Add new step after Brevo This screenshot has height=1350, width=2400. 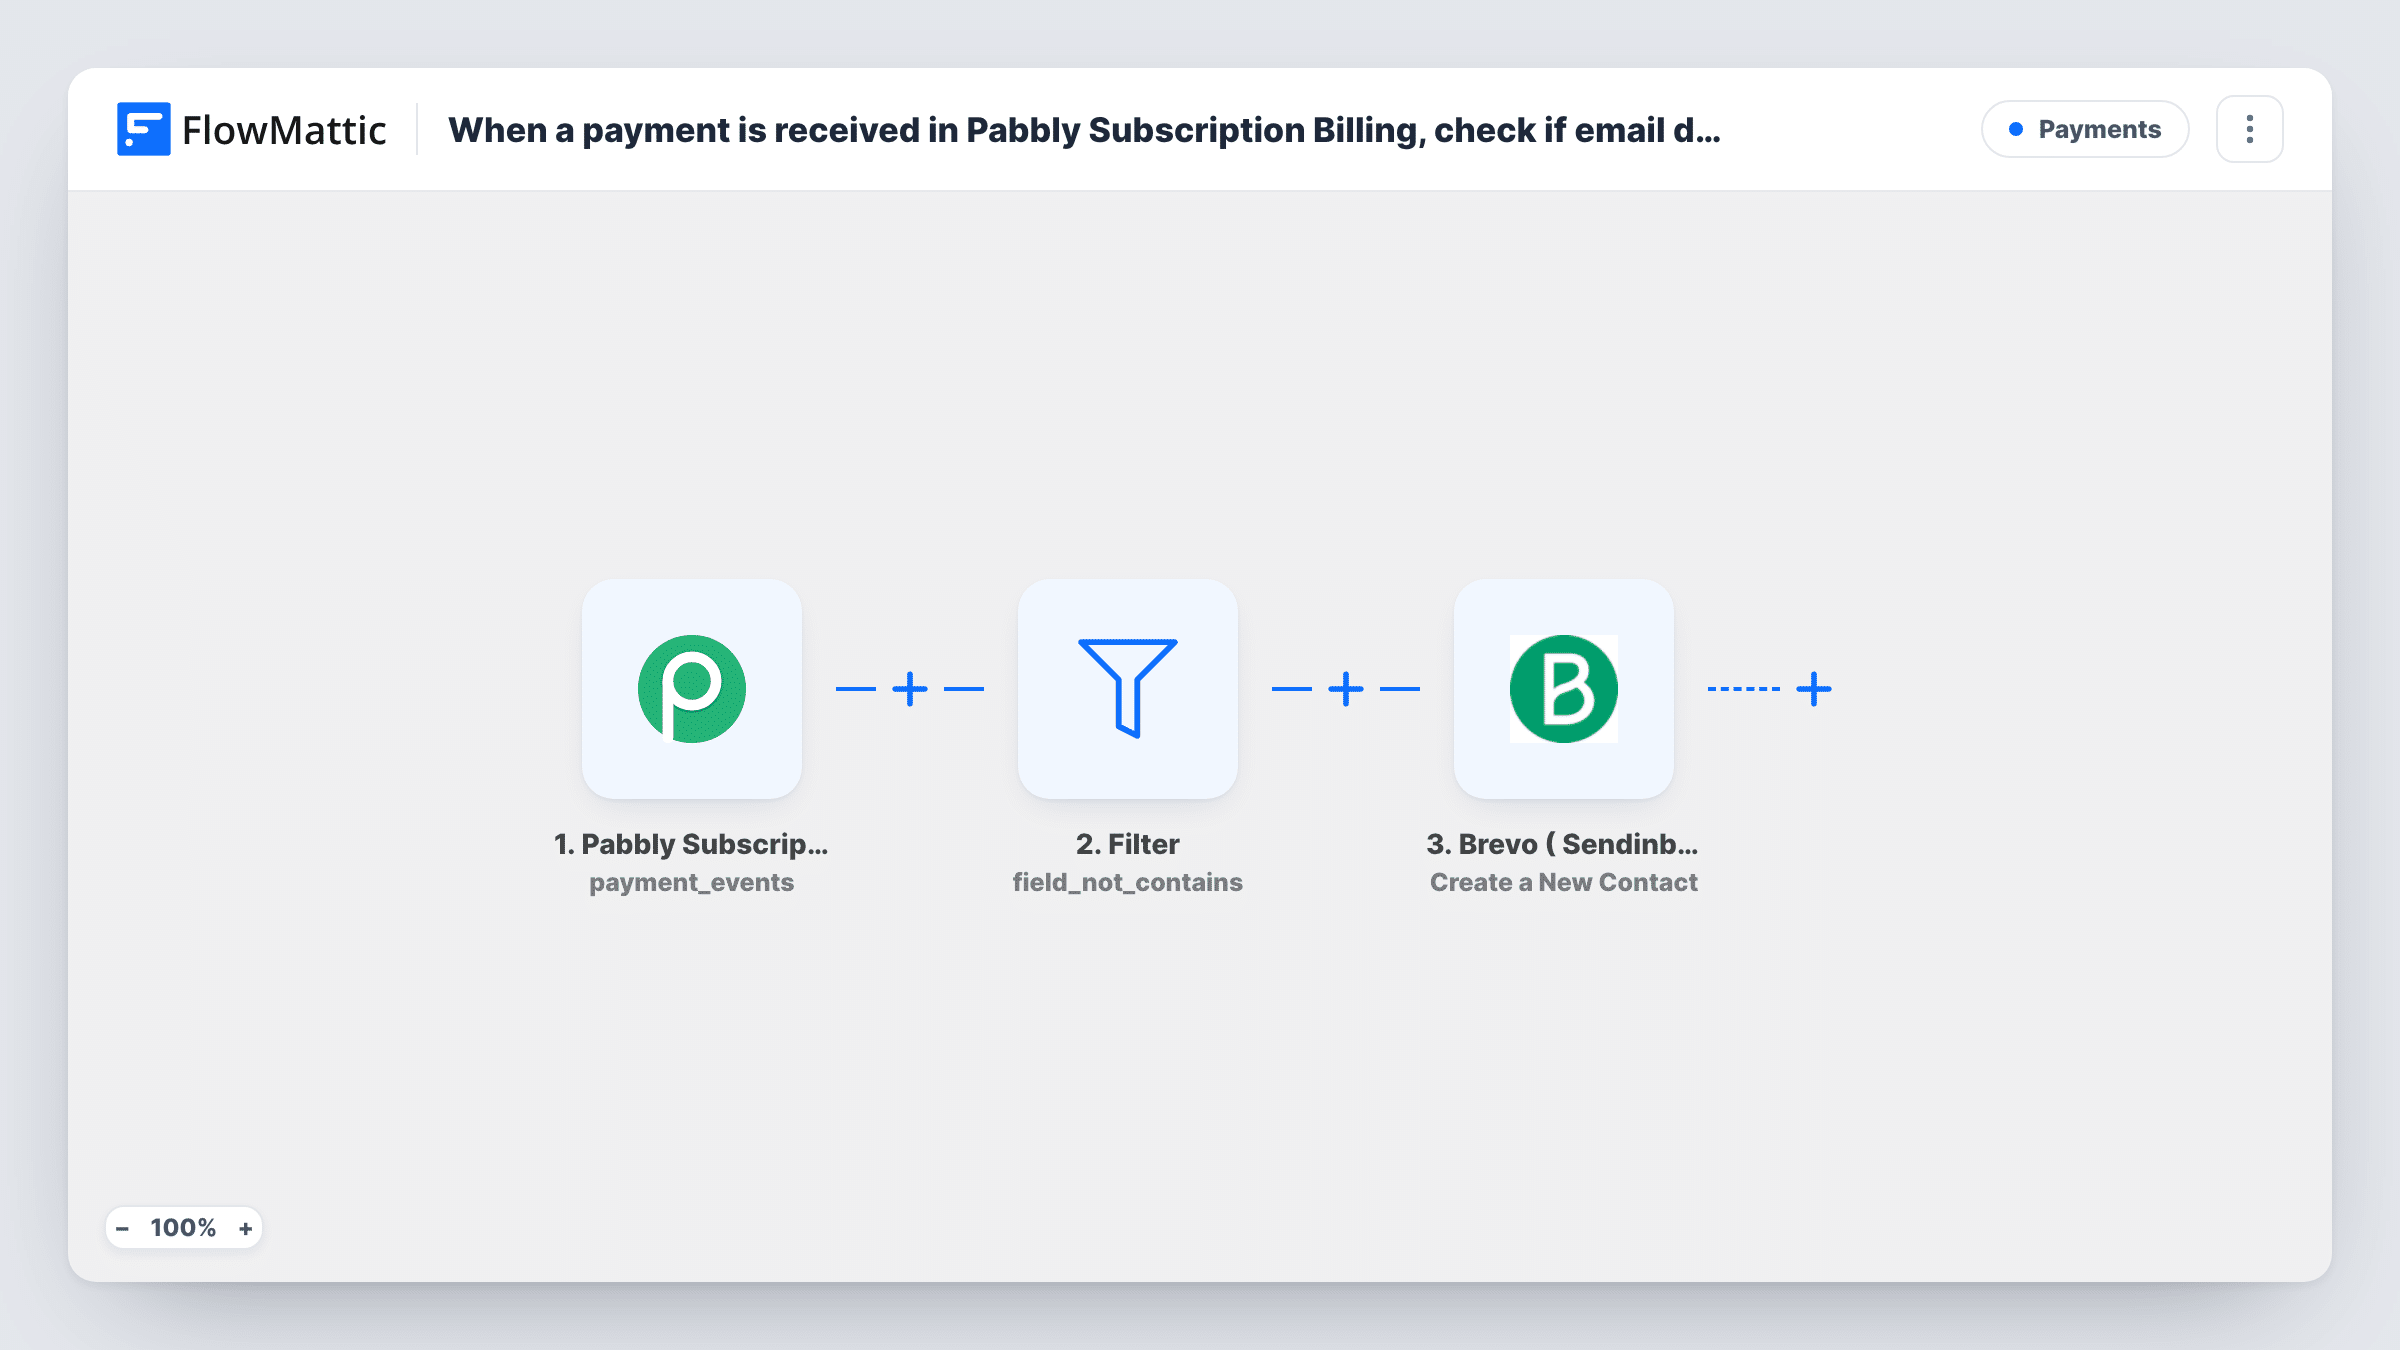click(1814, 689)
